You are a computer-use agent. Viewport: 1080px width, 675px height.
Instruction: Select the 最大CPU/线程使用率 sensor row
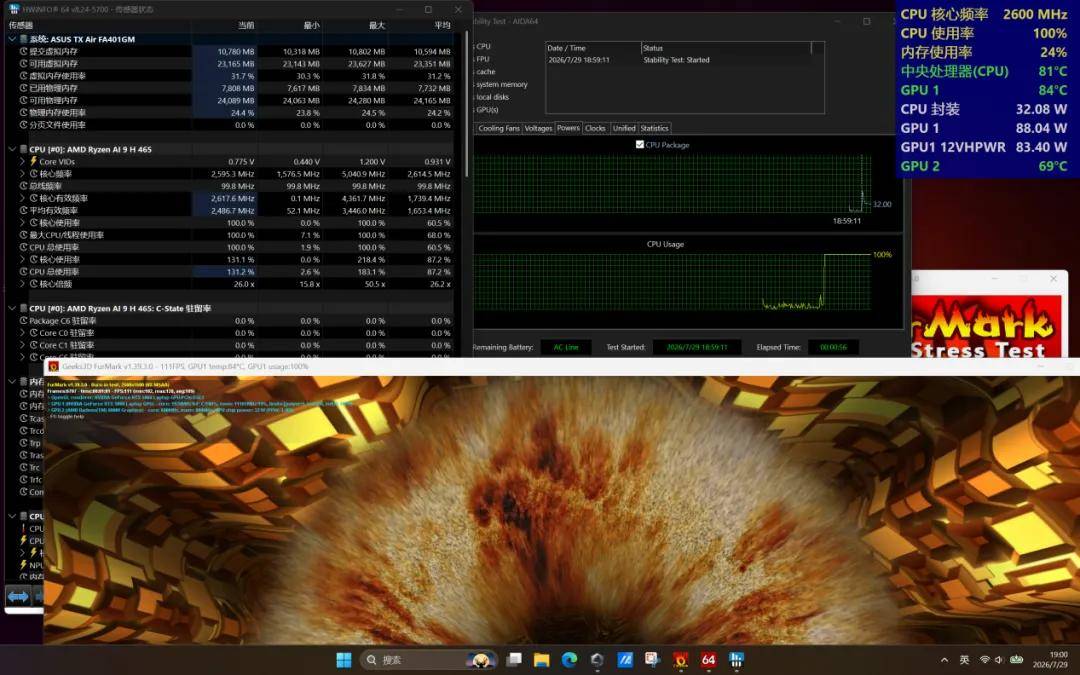230,235
